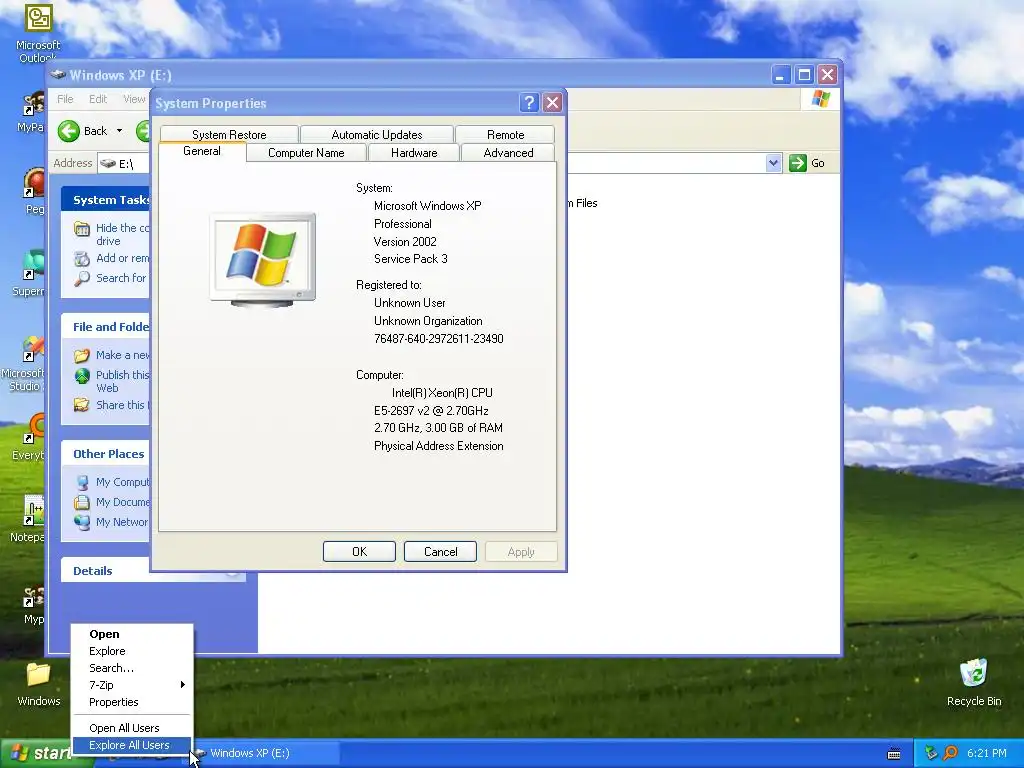Click the Windows XP monitor logo image
The image size is (1024, 768).
(263, 259)
